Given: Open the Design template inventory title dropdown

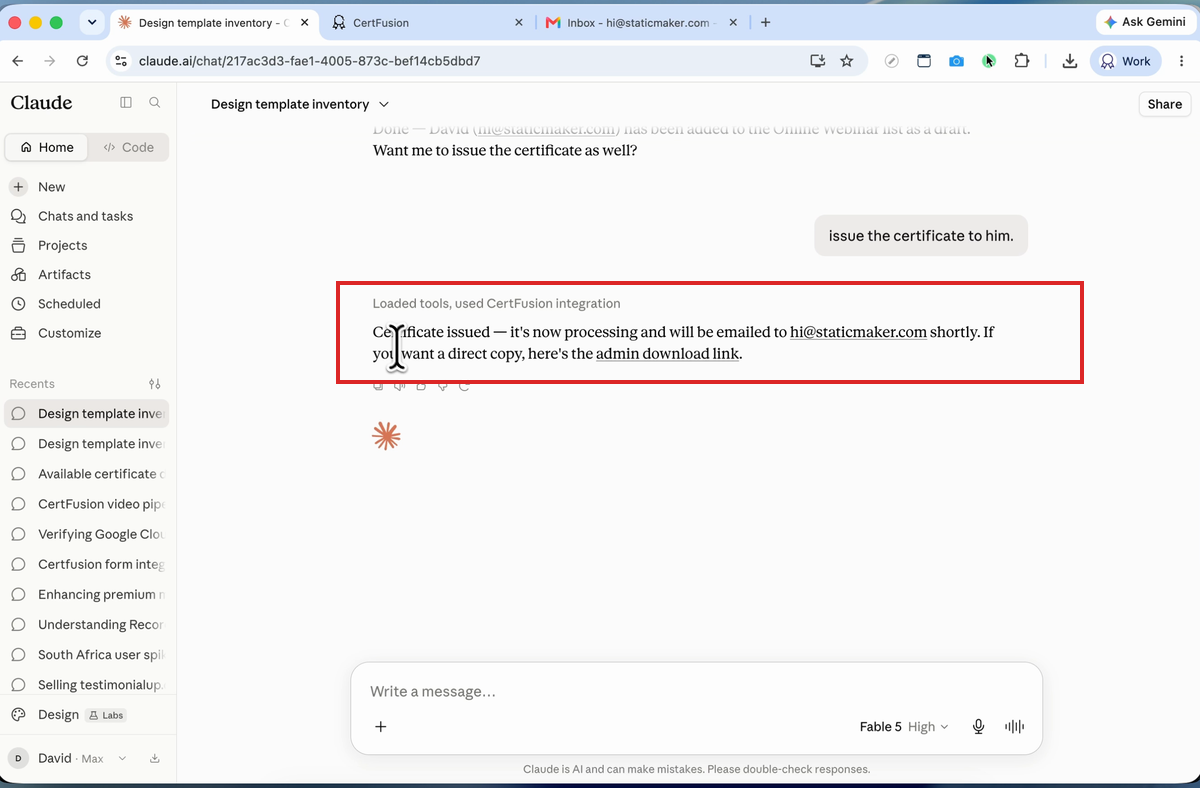Looking at the screenshot, I should [x=300, y=104].
